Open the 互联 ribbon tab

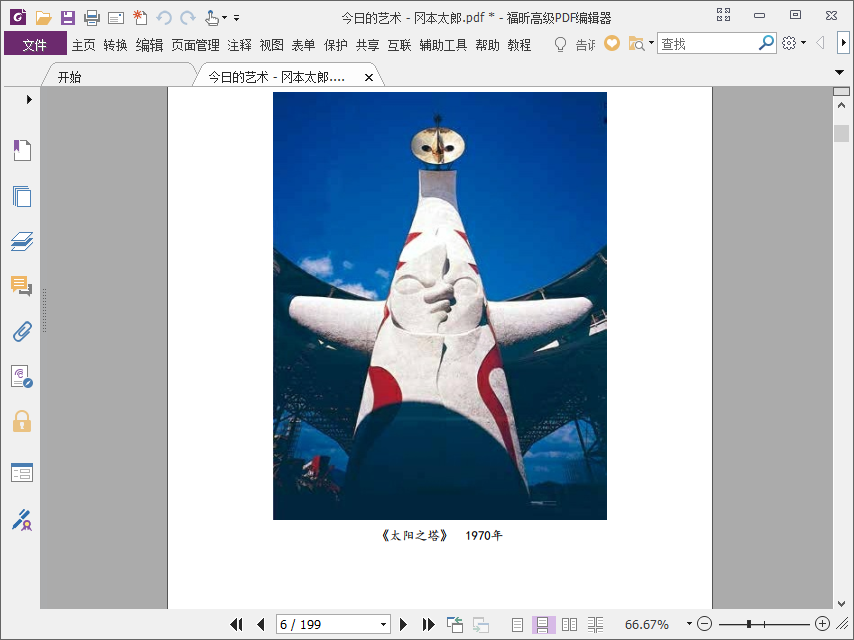click(x=399, y=45)
